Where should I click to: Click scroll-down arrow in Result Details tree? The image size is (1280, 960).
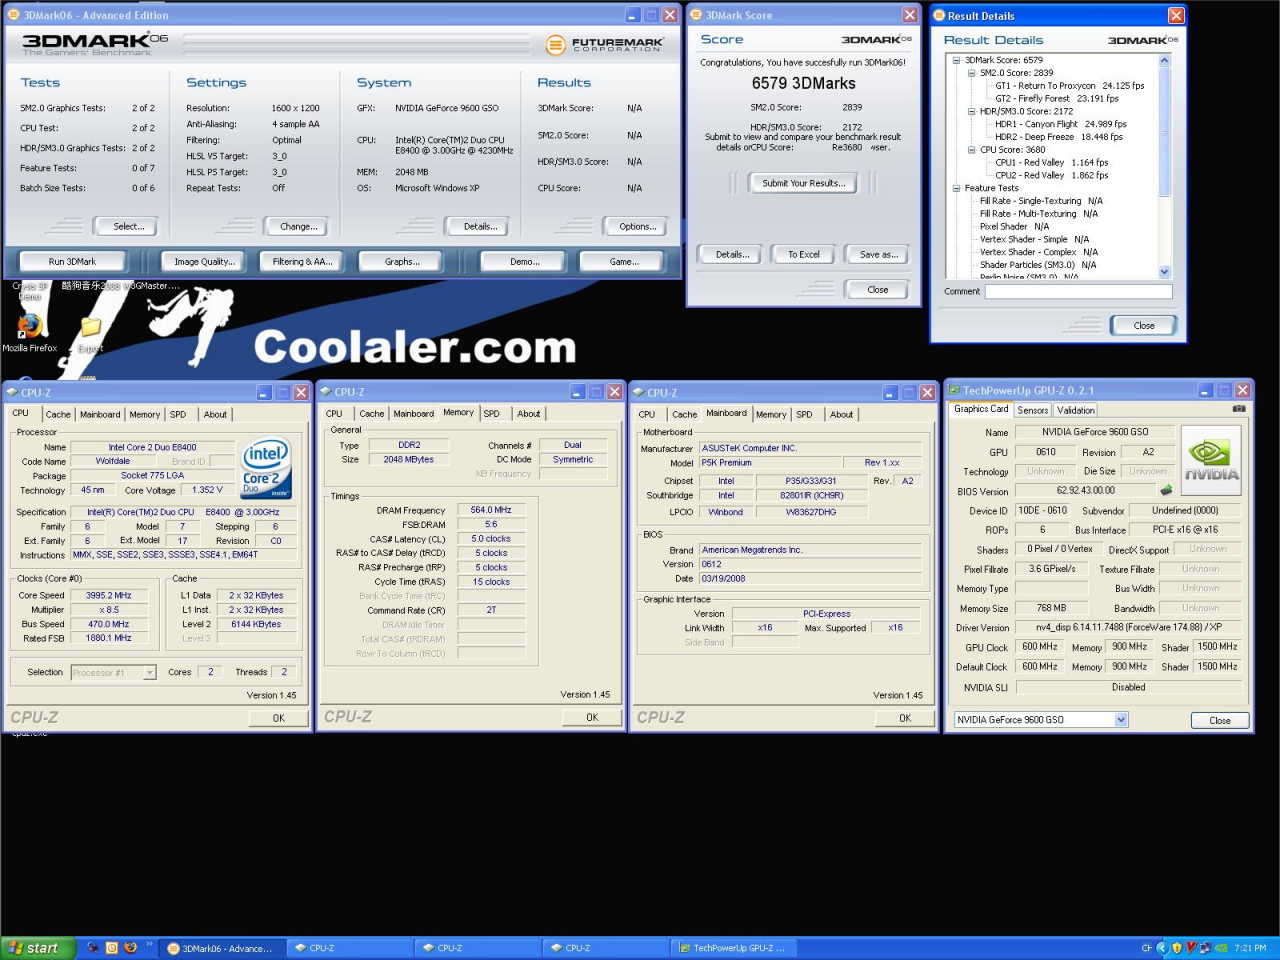(x=1164, y=272)
